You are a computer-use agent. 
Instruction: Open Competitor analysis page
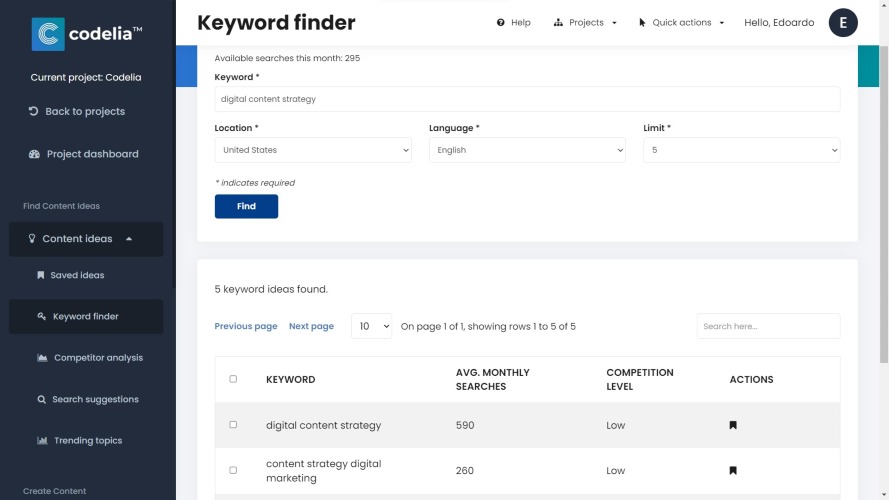pyautogui.click(x=97, y=358)
